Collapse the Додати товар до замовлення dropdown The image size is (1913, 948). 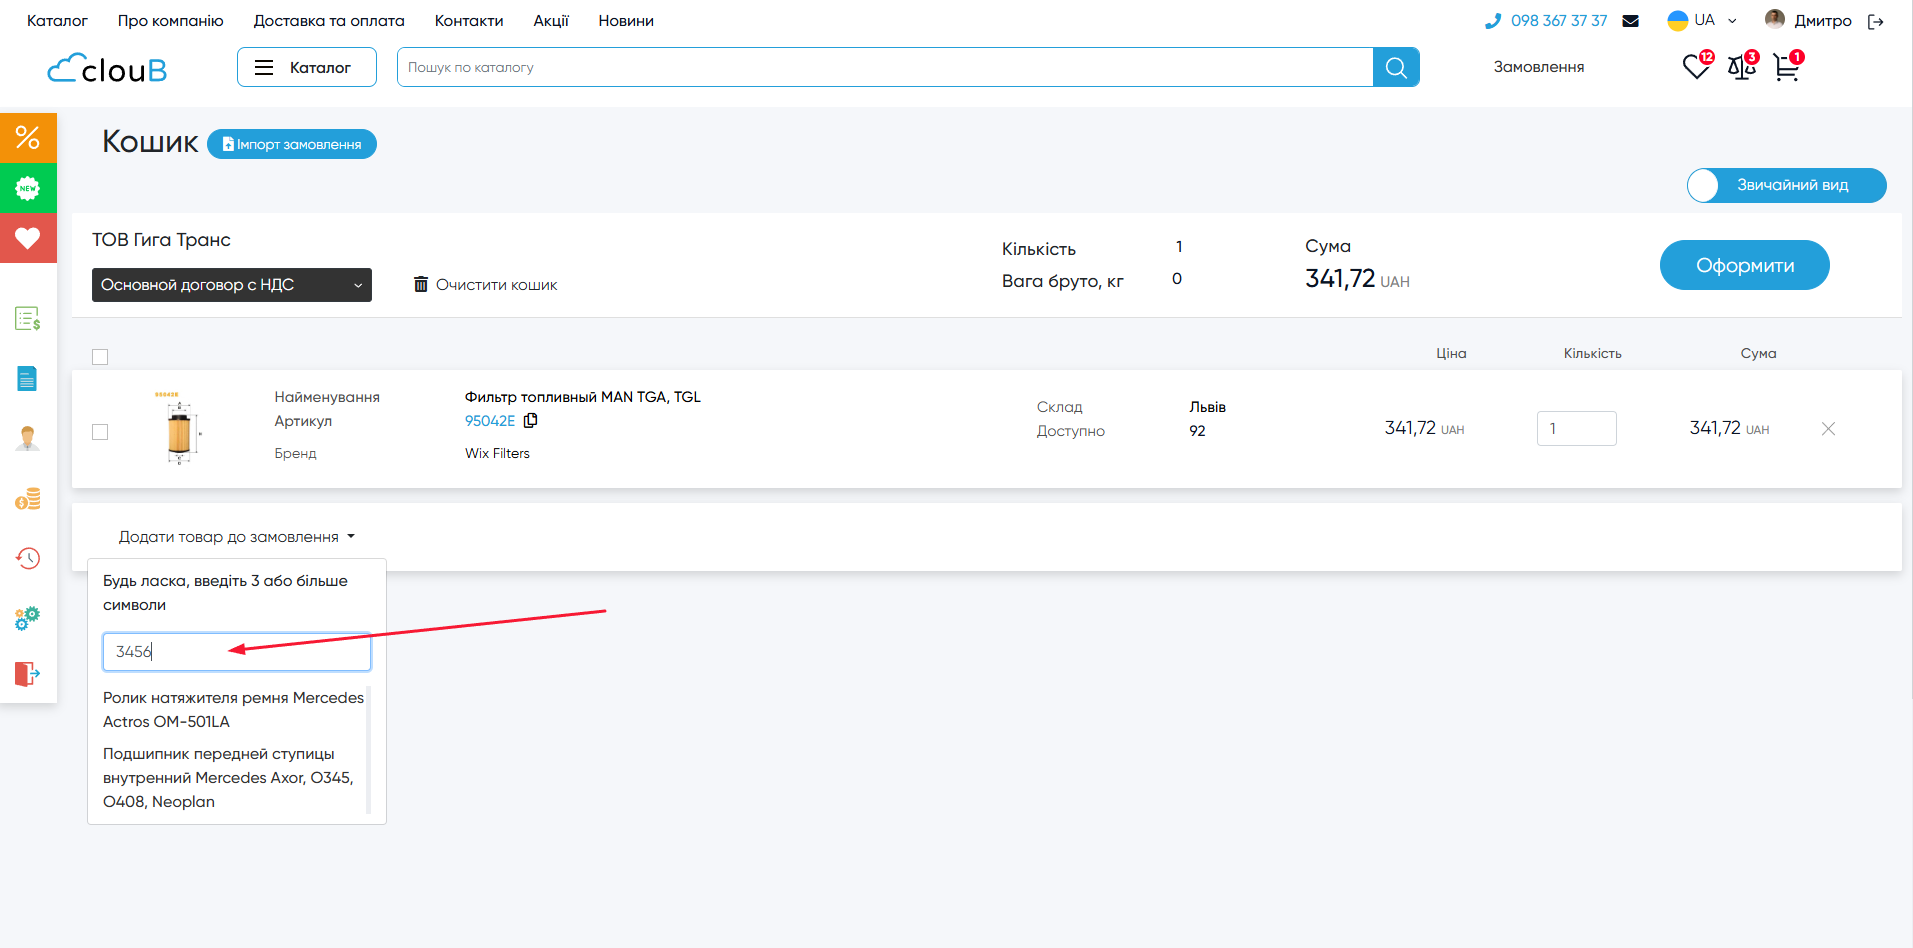coord(236,537)
